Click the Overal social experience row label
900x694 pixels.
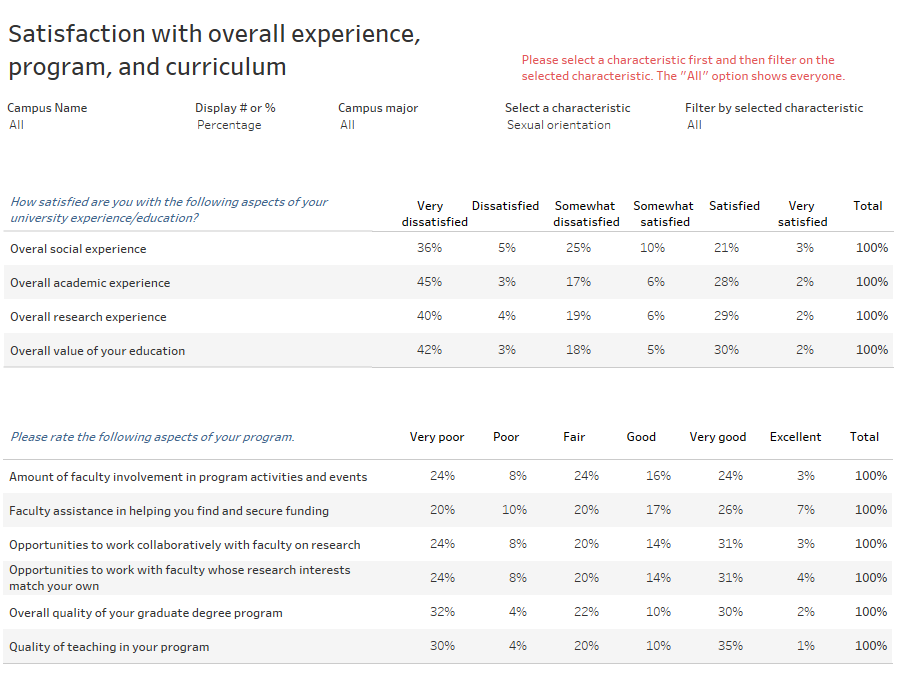click(78, 249)
